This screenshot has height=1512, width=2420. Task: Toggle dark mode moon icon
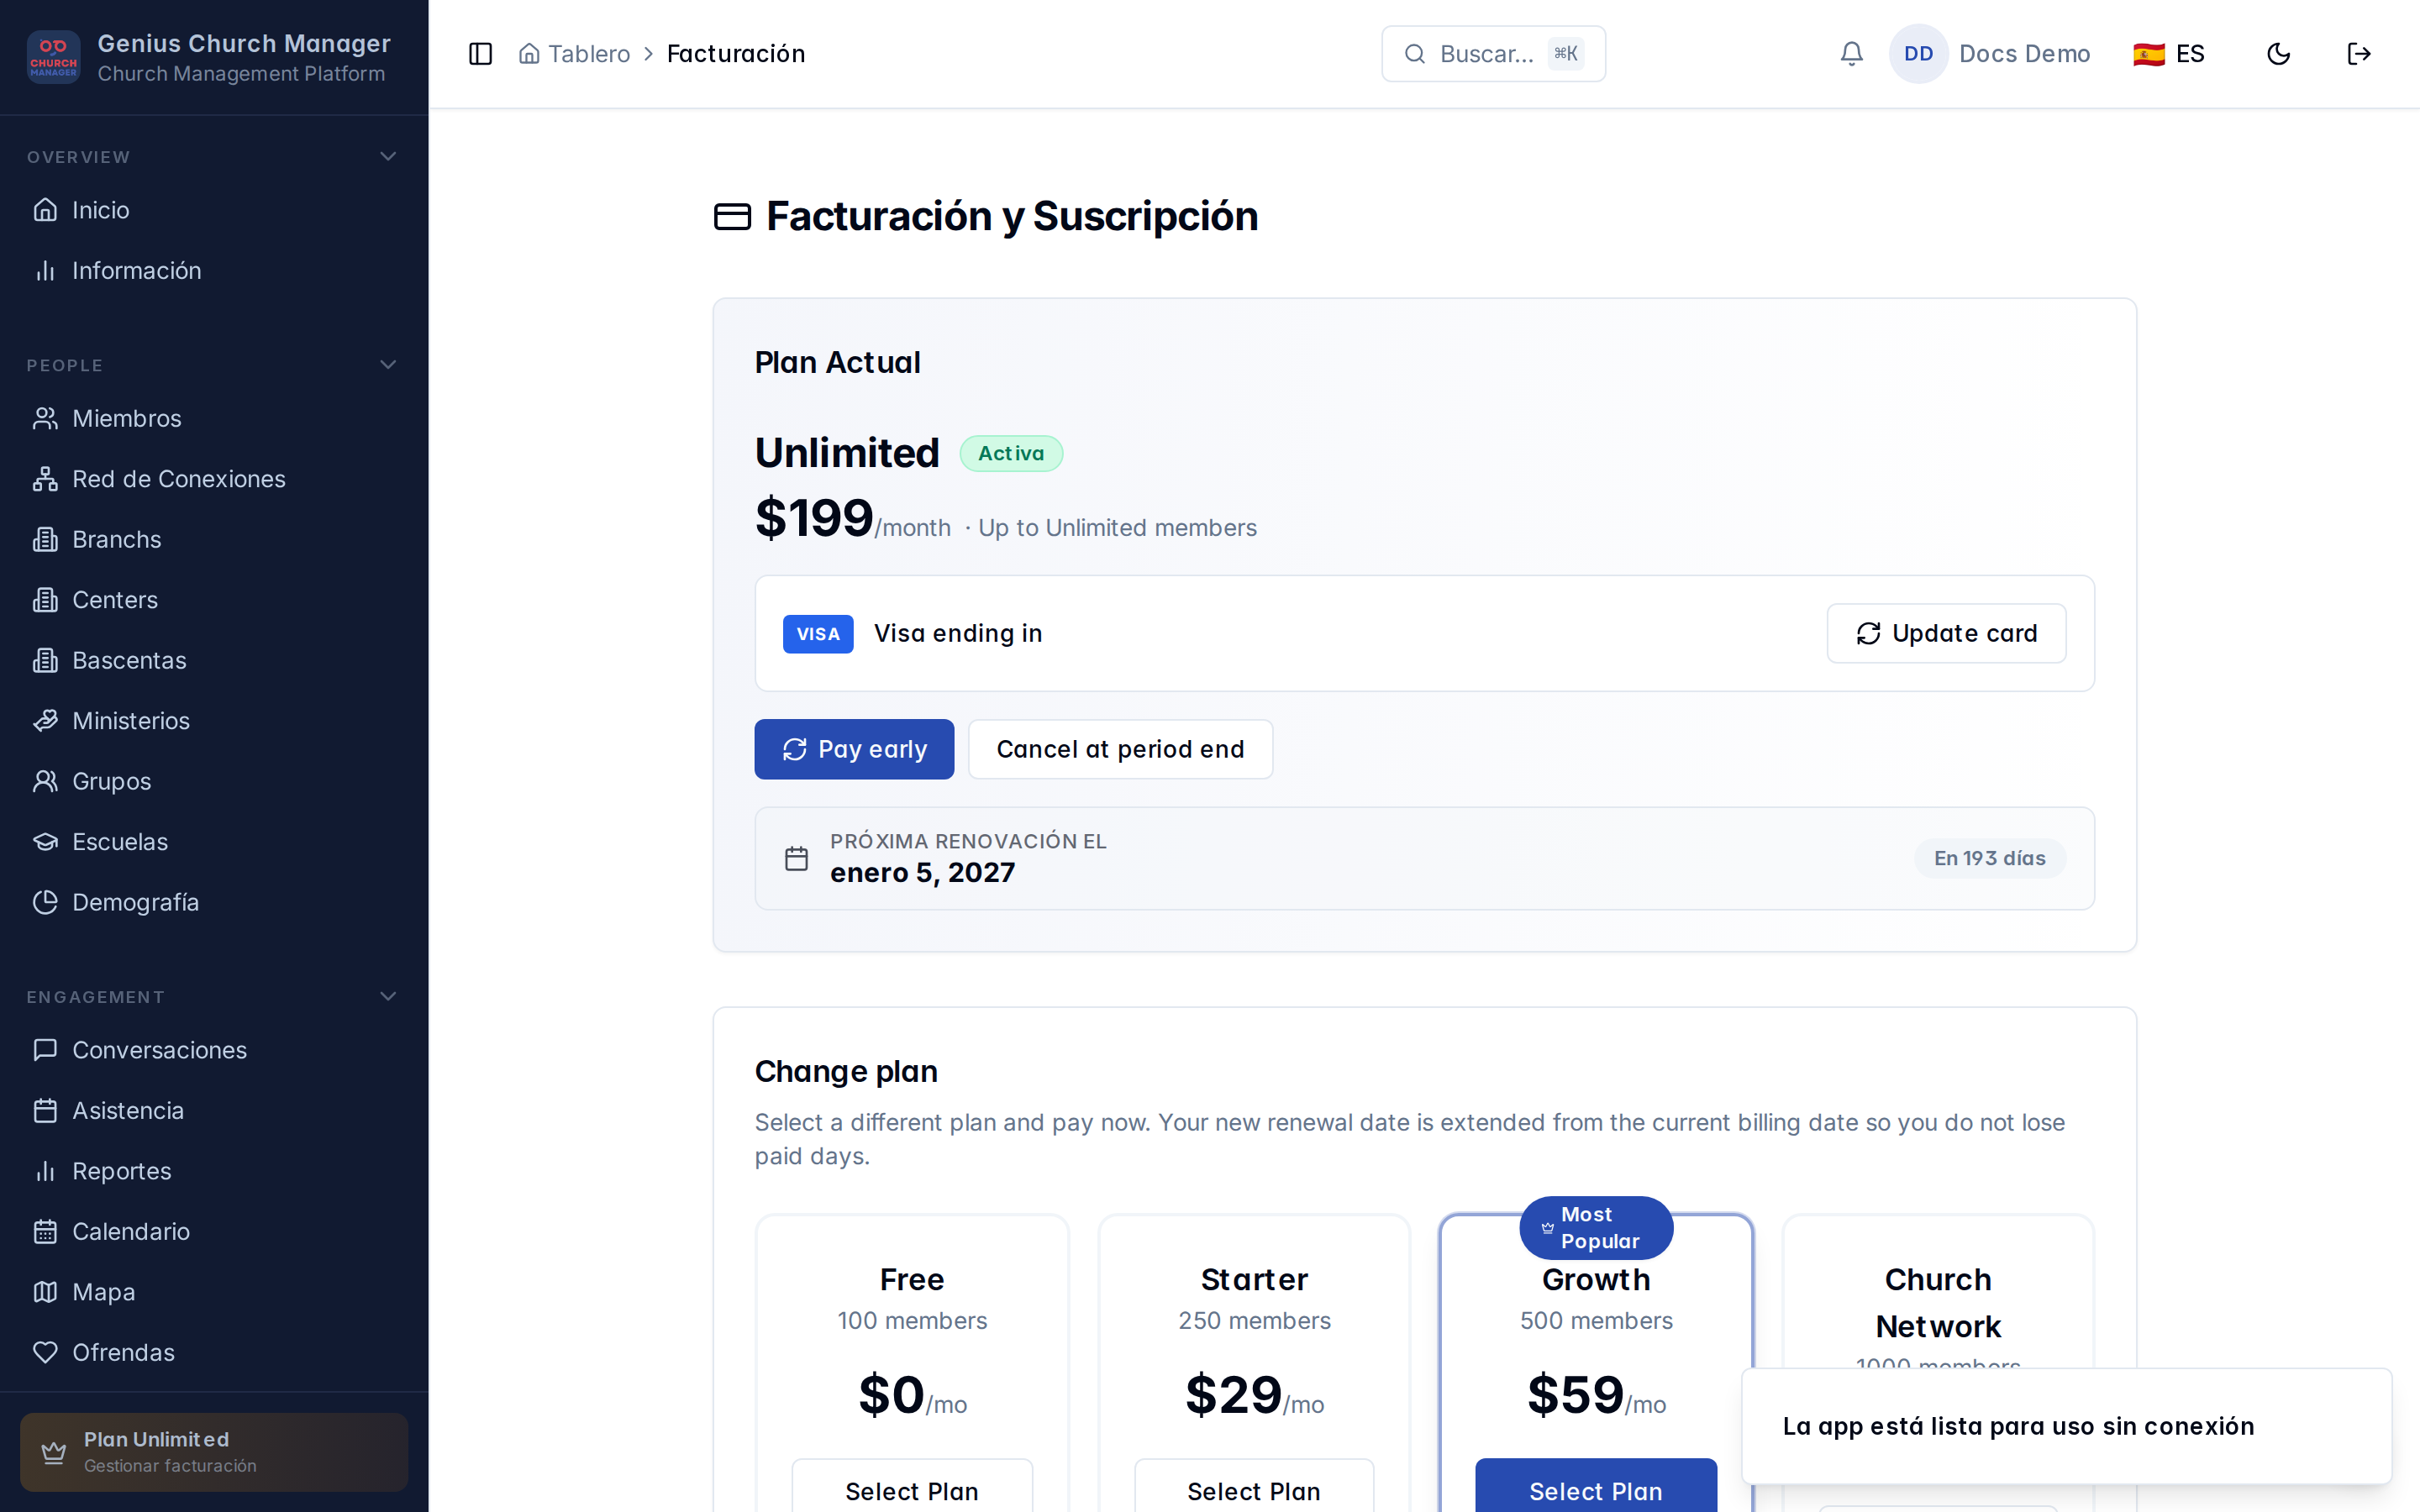[x=2278, y=54]
